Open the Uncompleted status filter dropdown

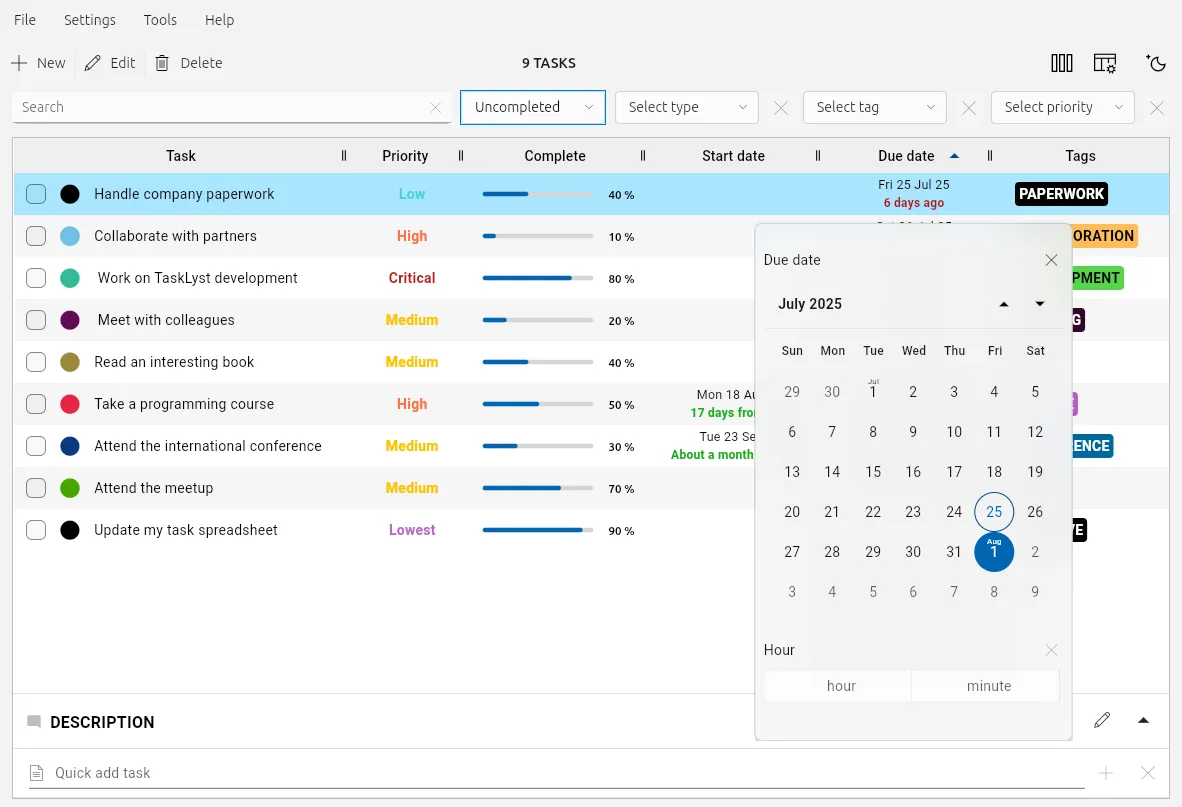click(x=532, y=107)
